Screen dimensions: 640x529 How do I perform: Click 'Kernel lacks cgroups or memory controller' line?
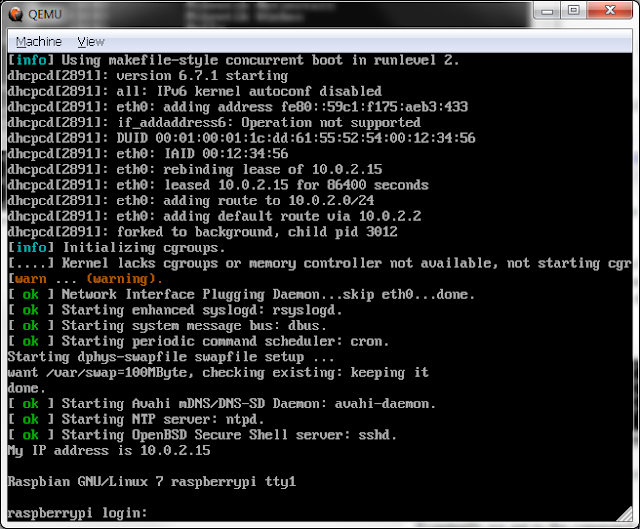pyautogui.click(x=320, y=263)
